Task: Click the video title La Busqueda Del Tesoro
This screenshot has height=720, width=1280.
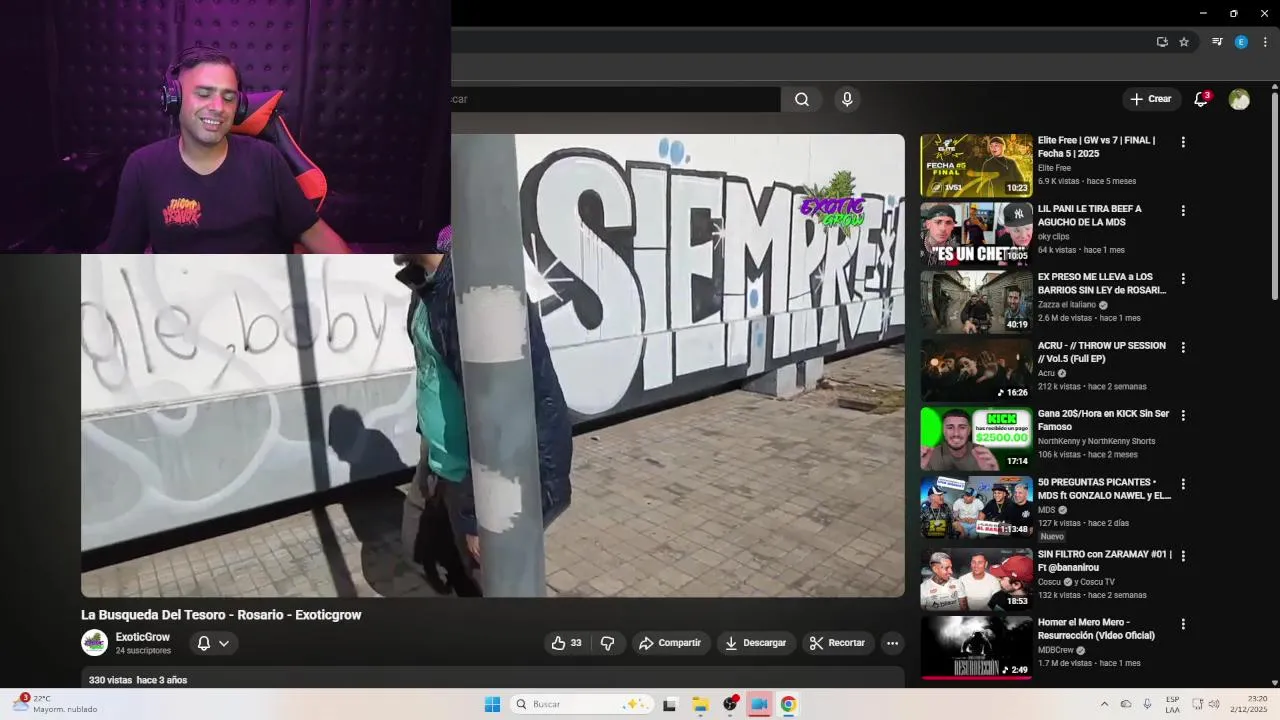Action: [x=221, y=615]
